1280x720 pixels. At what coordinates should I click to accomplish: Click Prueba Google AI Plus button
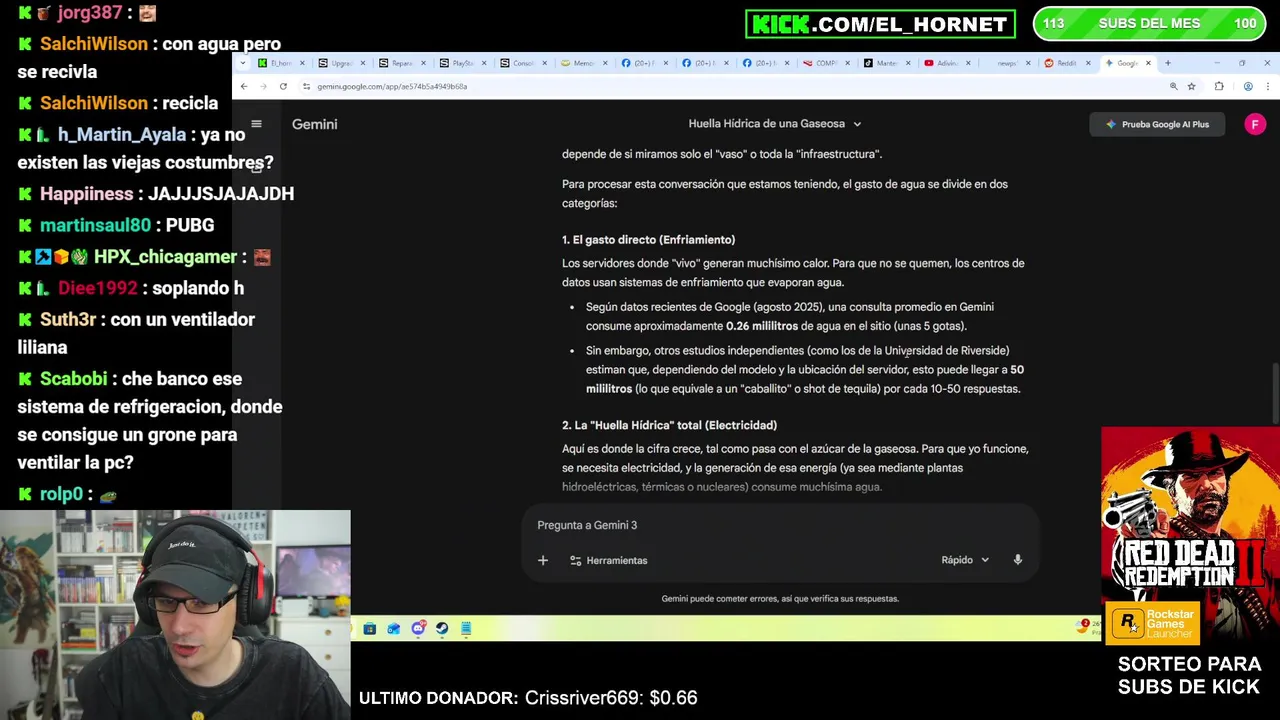click(1157, 124)
